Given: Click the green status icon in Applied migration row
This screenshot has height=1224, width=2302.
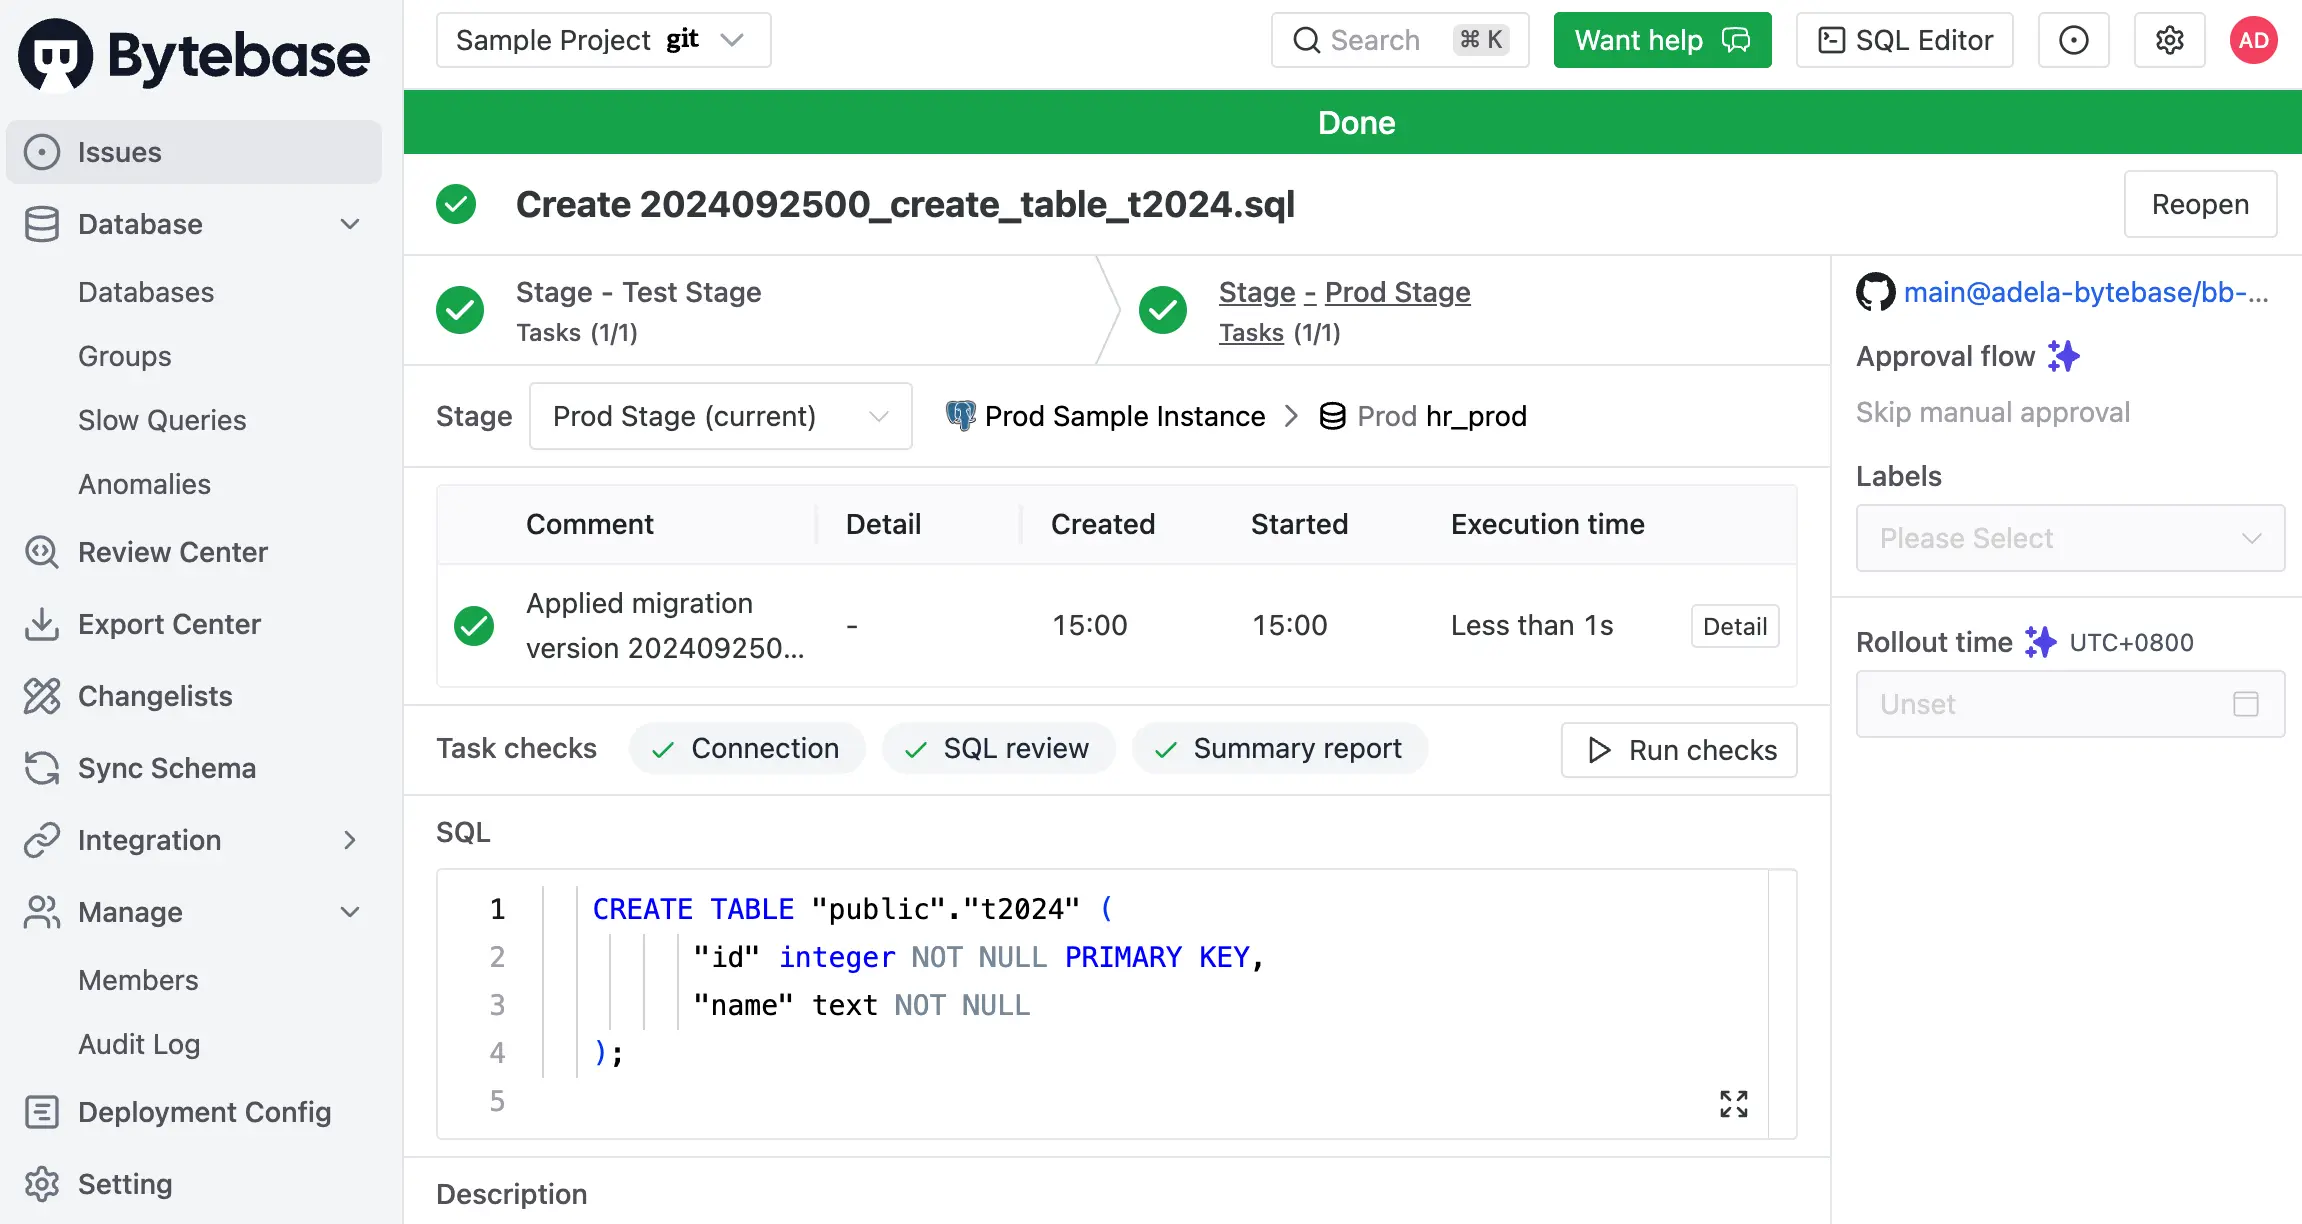Looking at the screenshot, I should [474, 626].
